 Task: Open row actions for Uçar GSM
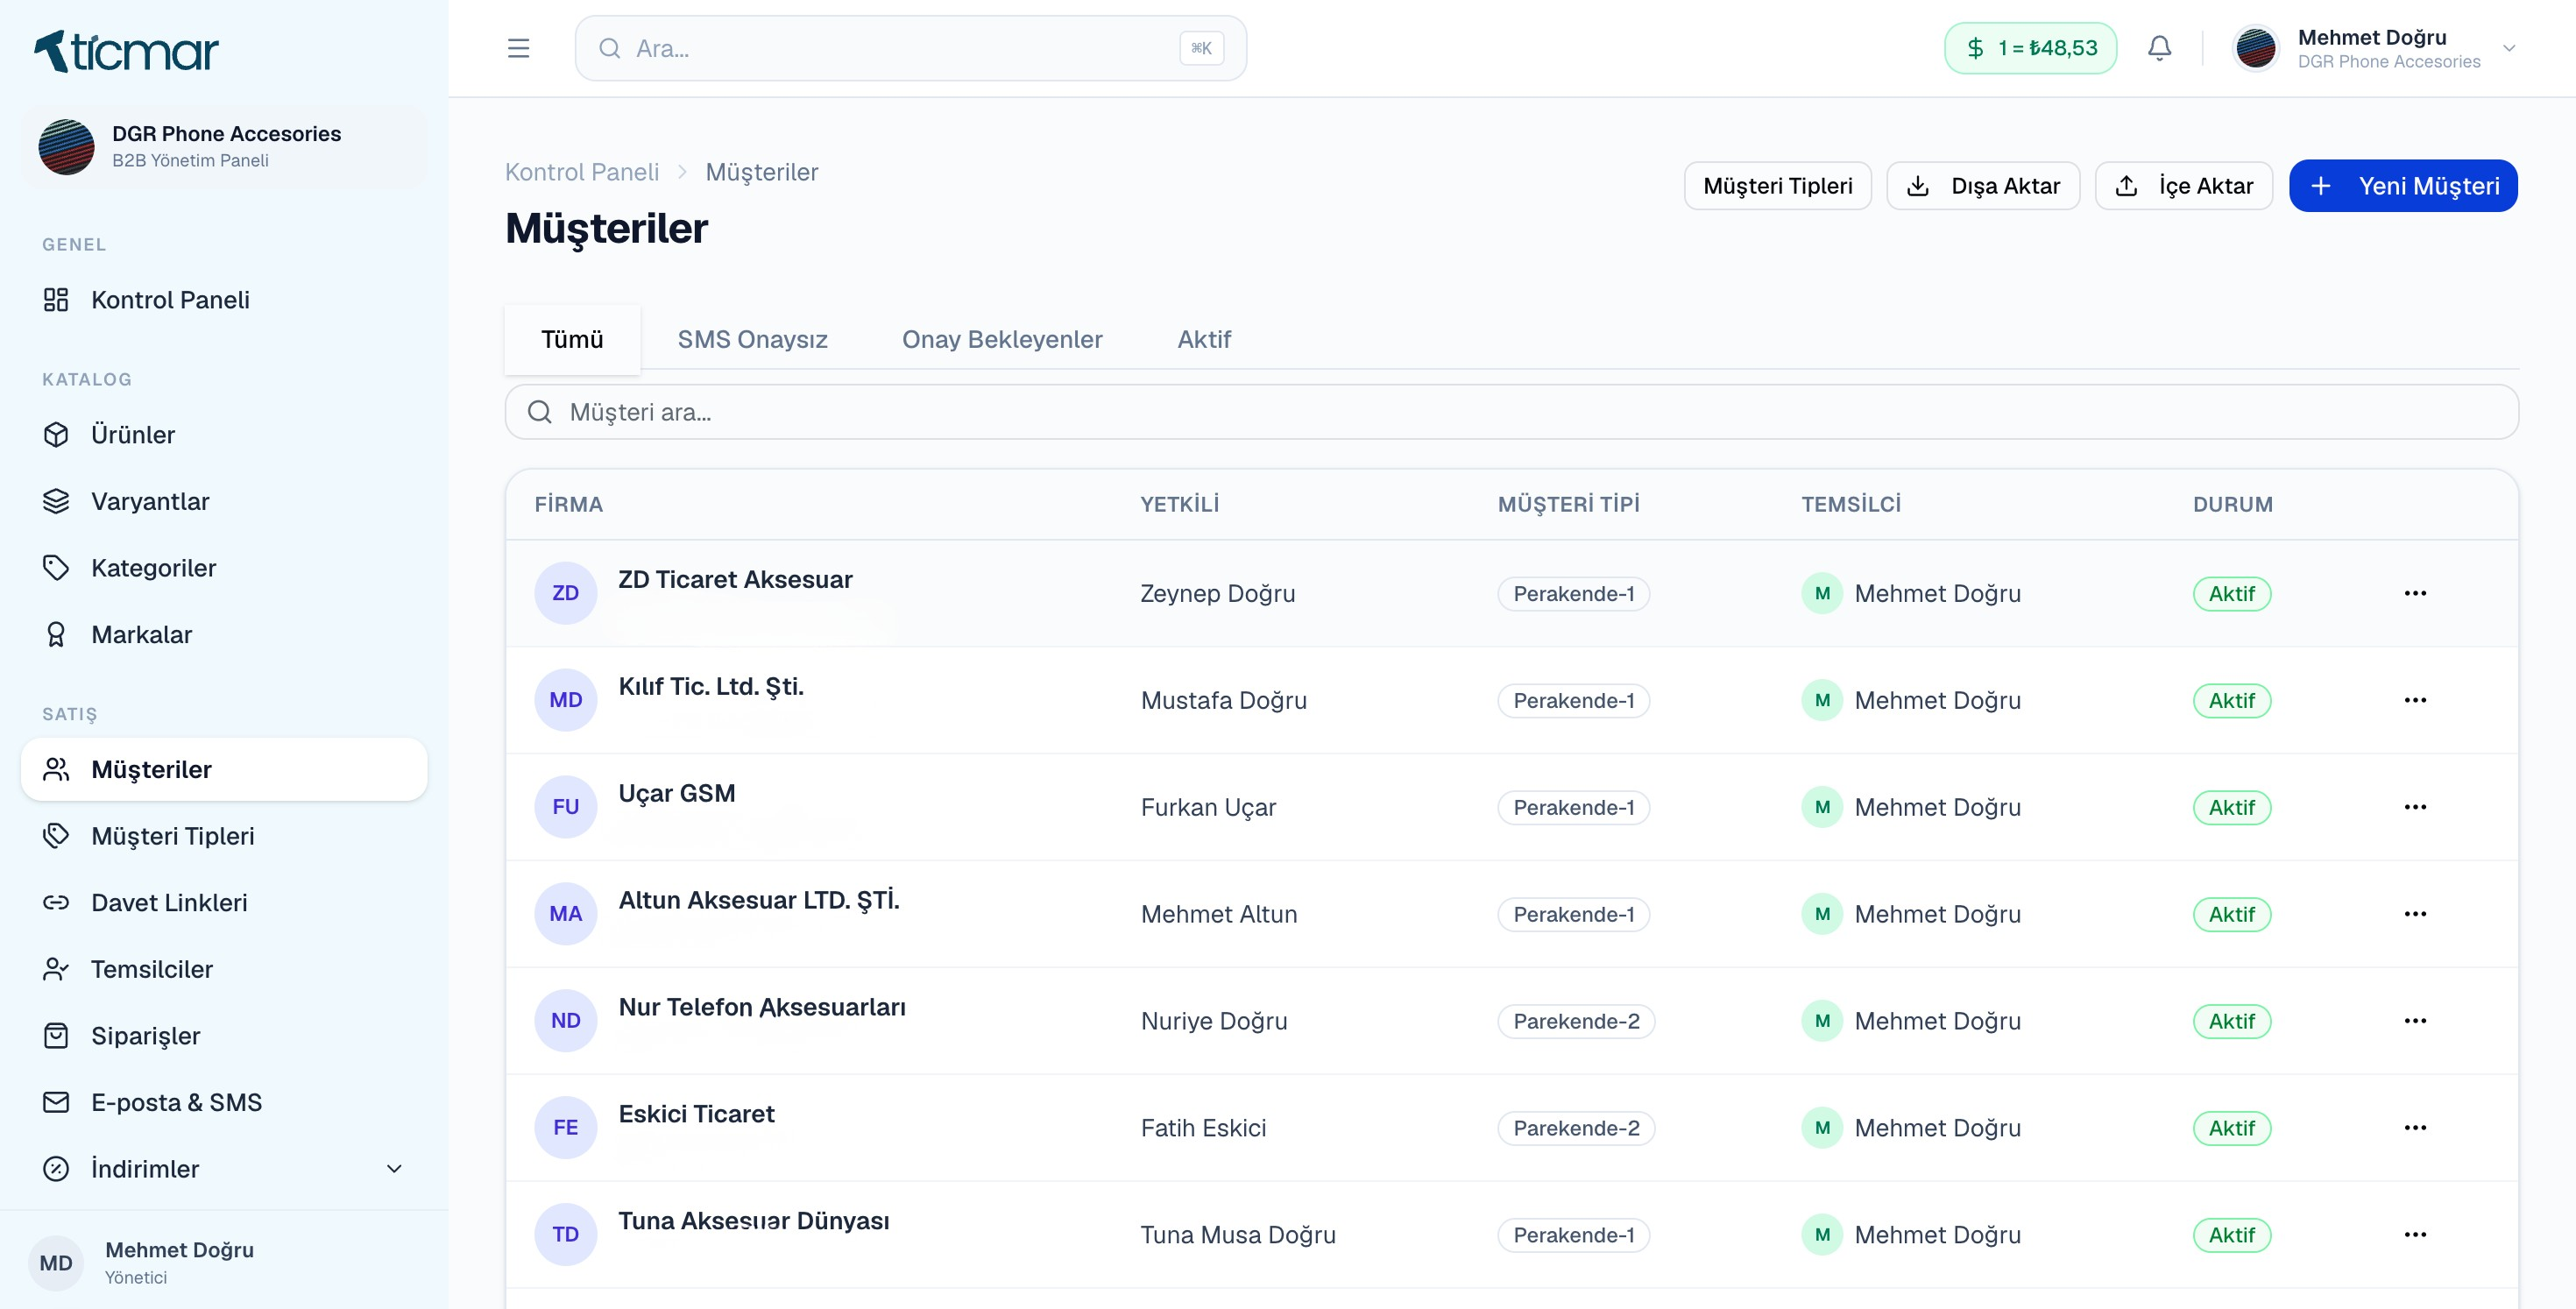pyautogui.click(x=2415, y=807)
